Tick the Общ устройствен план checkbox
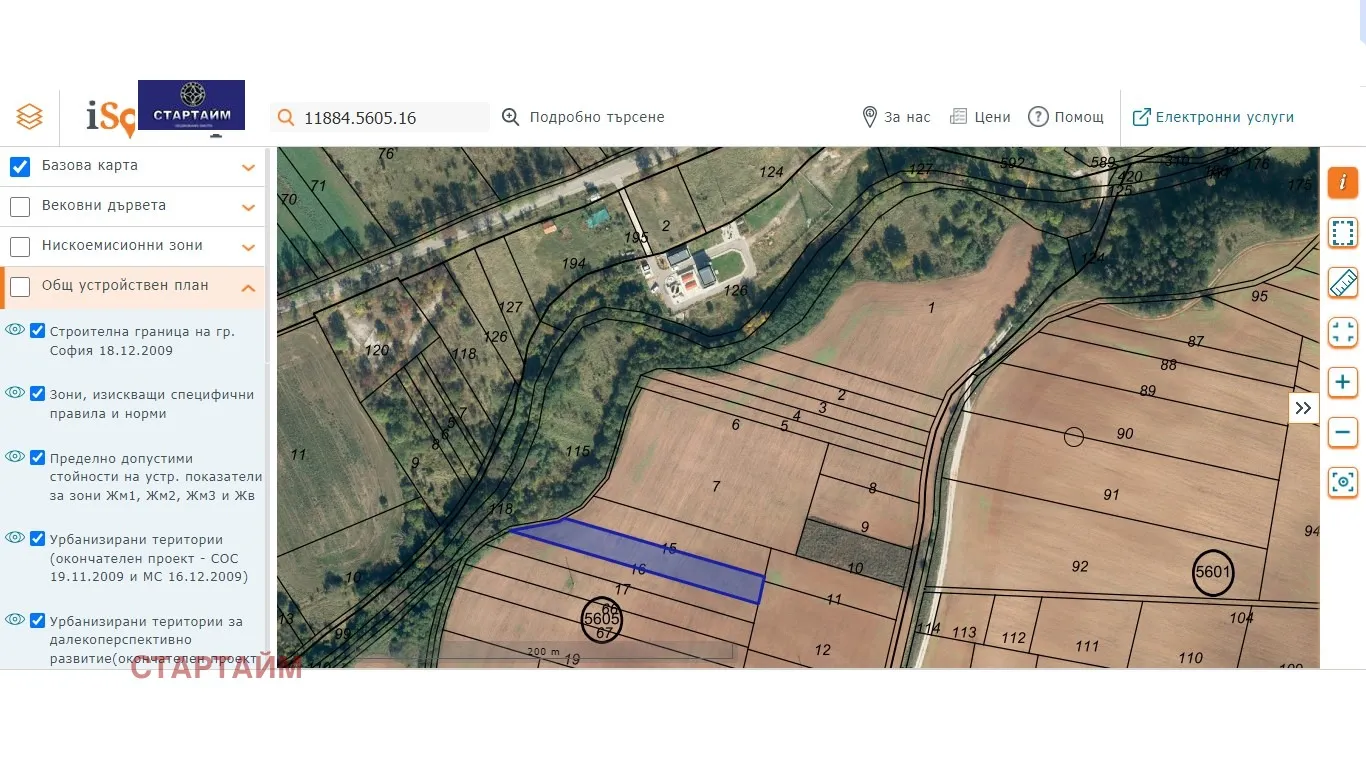The width and height of the screenshot is (1366, 768). coord(20,287)
